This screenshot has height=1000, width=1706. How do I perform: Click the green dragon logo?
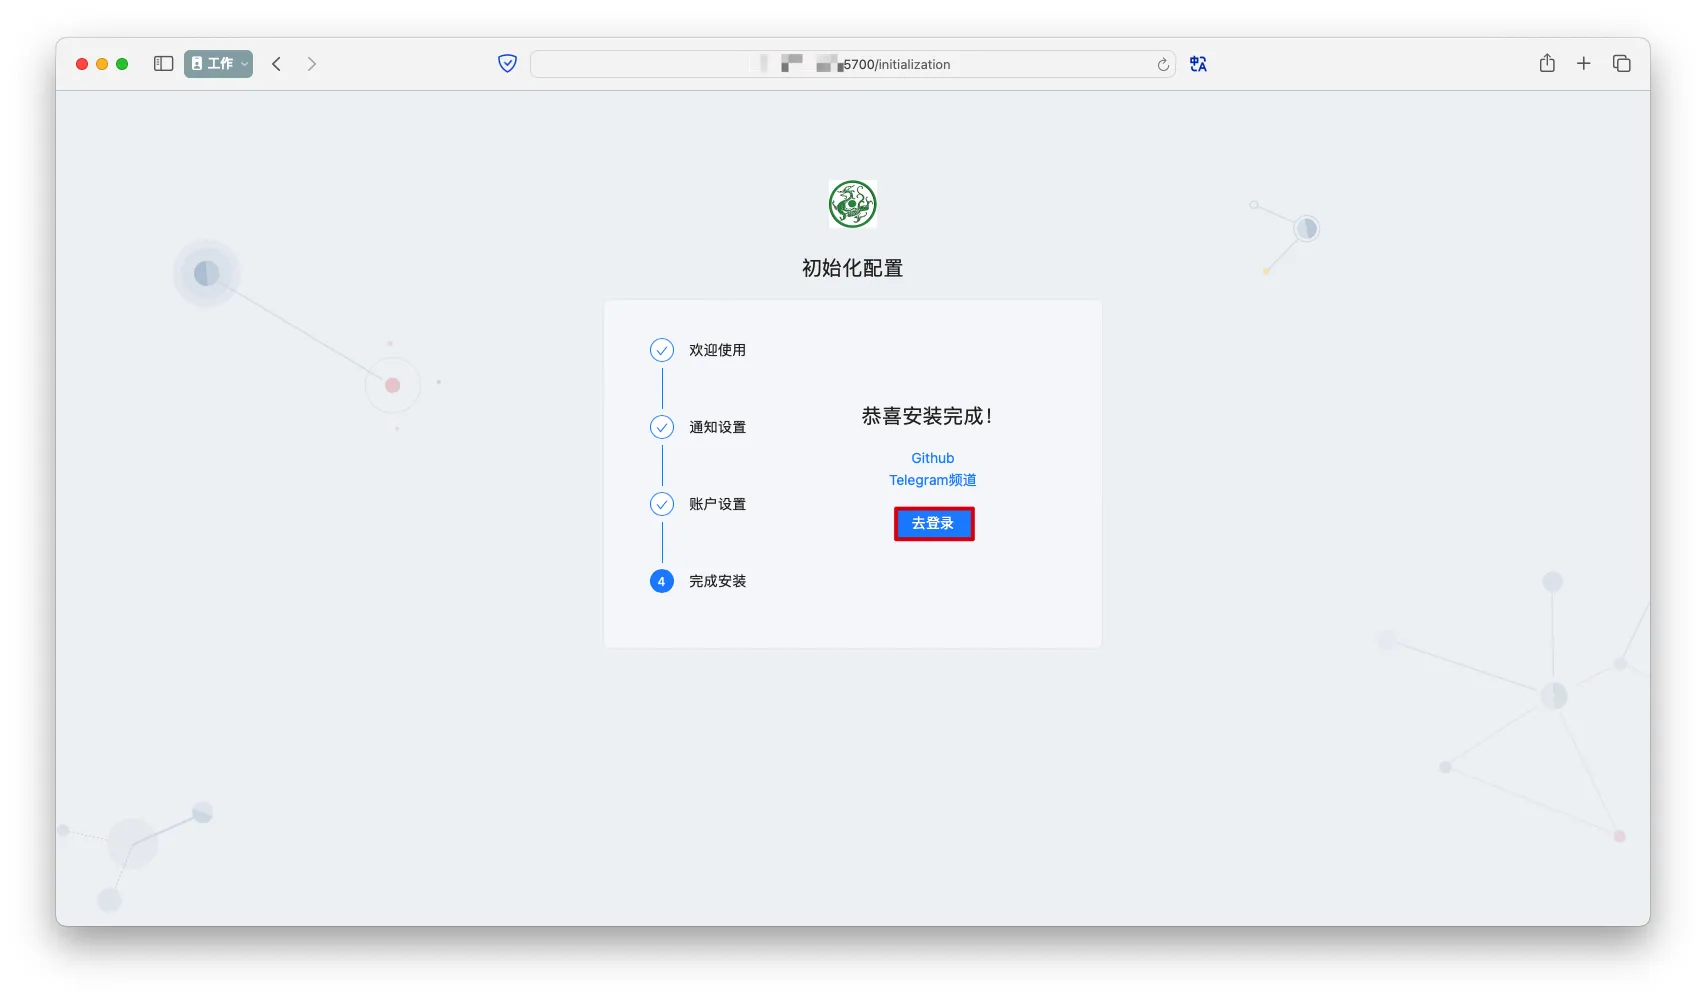[853, 204]
